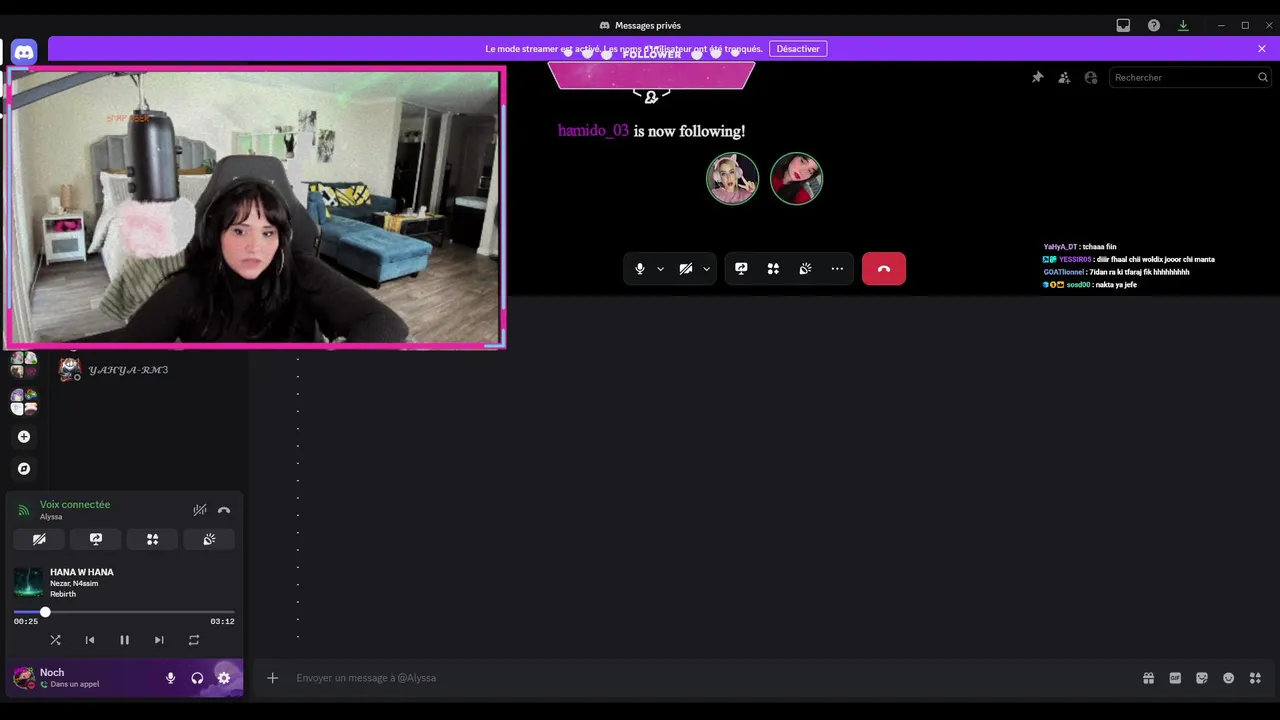The width and height of the screenshot is (1280, 720).
Task: Click the Désactiver streamer mode button
Action: 798,49
